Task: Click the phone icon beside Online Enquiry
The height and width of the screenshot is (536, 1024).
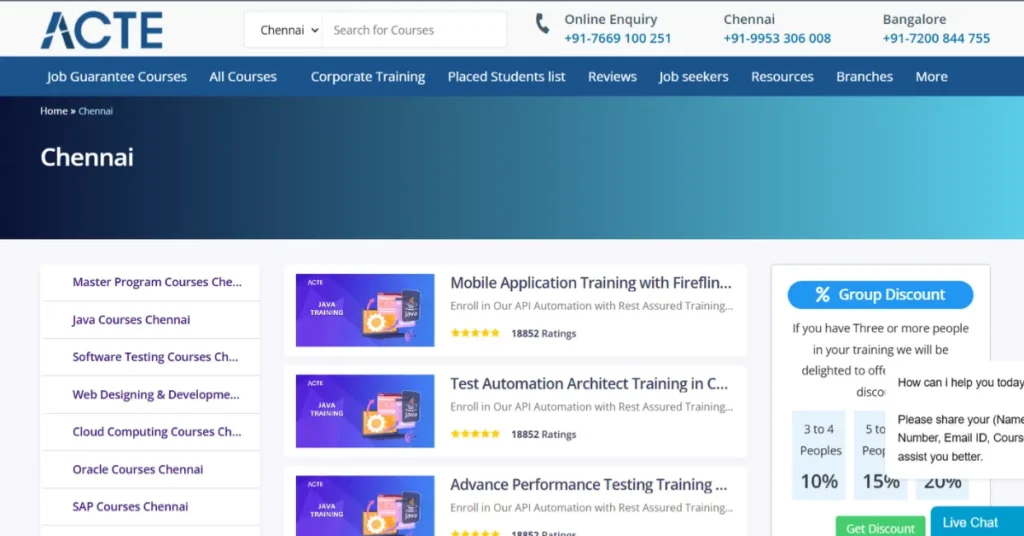Action: pos(542,24)
